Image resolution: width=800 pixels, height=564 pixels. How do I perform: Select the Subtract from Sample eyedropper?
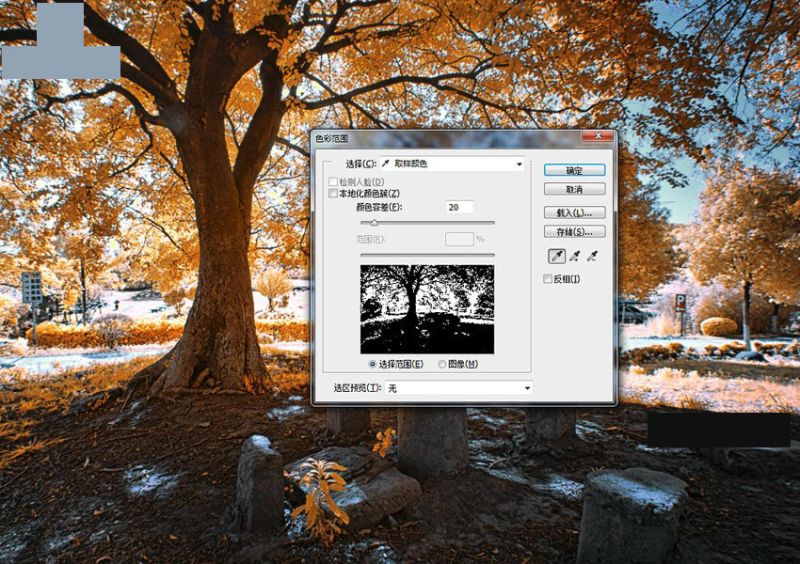coord(593,257)
